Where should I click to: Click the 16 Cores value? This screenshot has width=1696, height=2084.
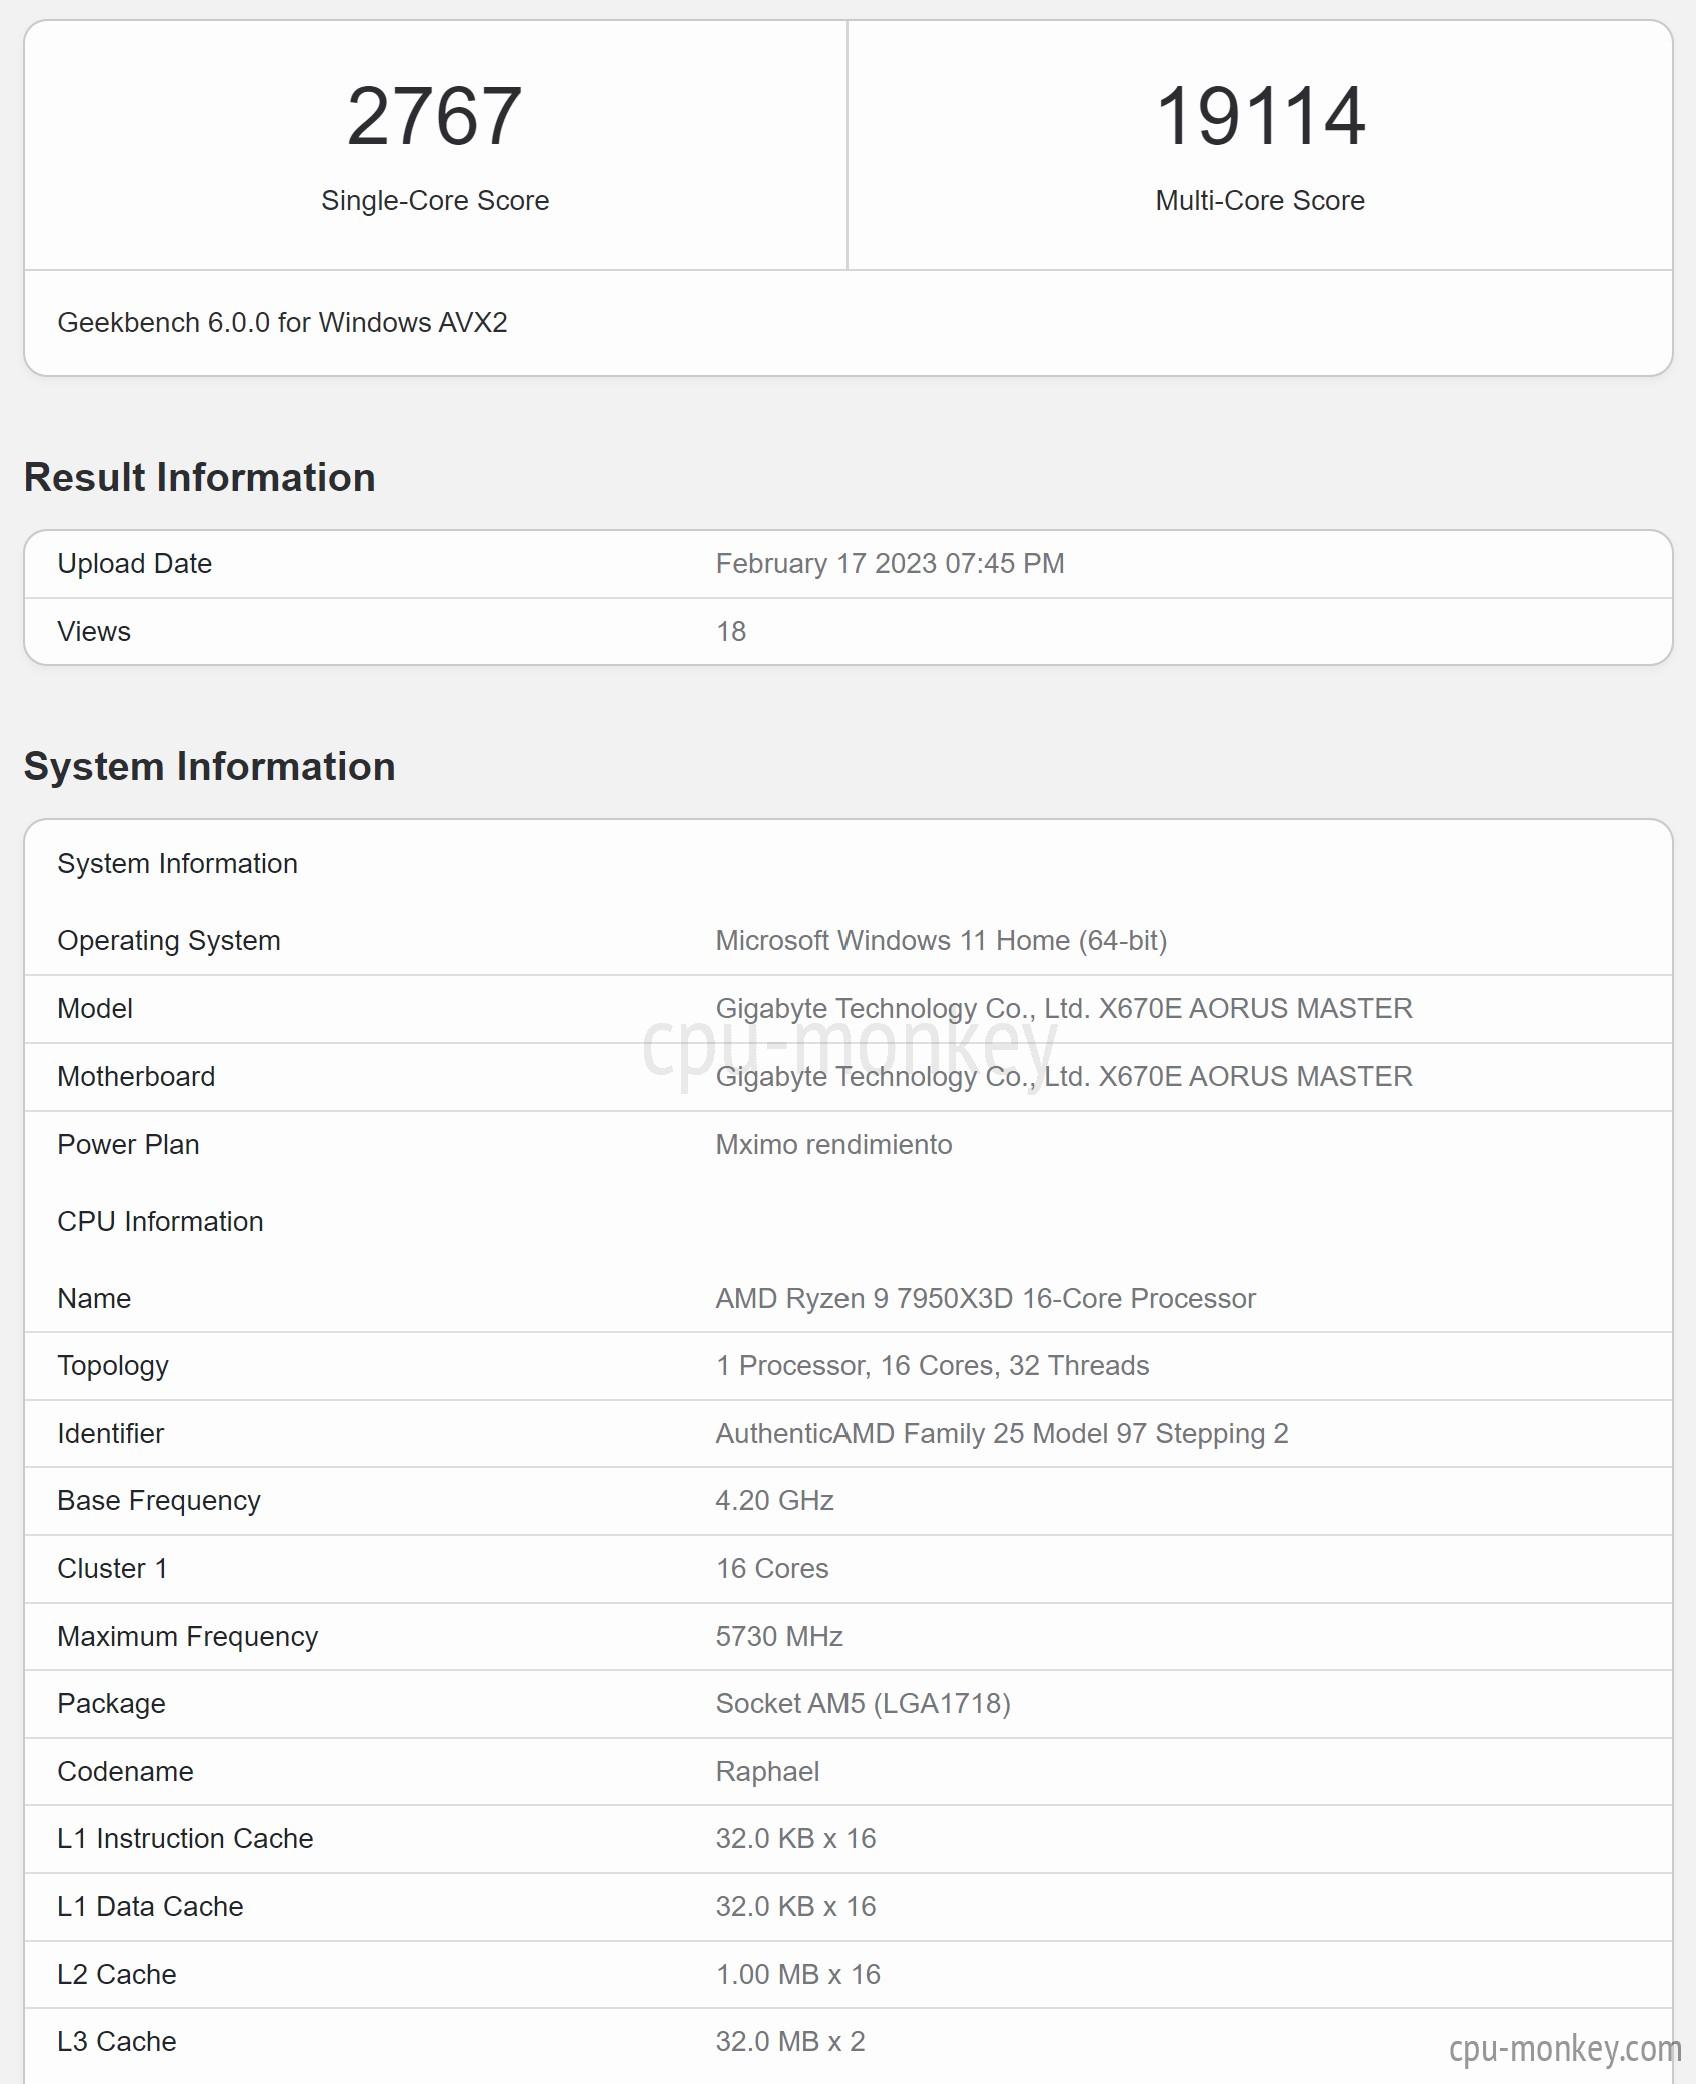[x=772, y=1569]
